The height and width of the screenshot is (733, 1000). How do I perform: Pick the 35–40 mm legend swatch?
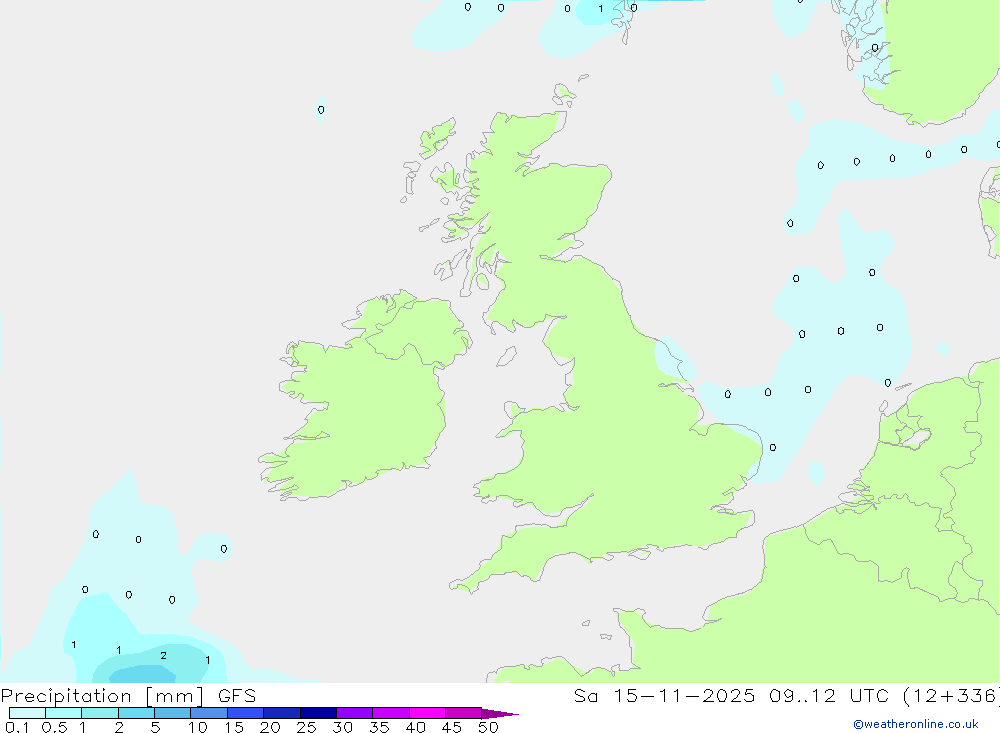pos(391,713)
